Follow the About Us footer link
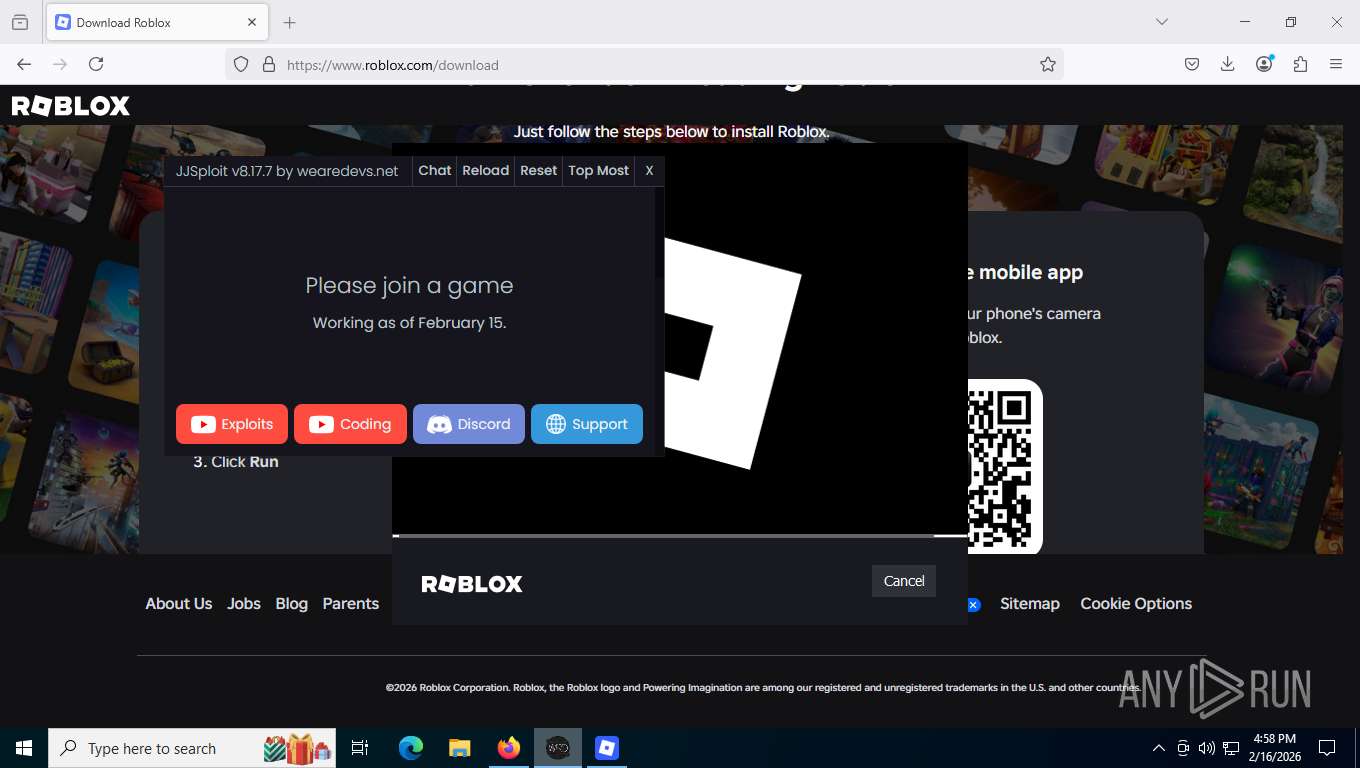Screen dimensions: 1360x768 [x=179, y=604]
